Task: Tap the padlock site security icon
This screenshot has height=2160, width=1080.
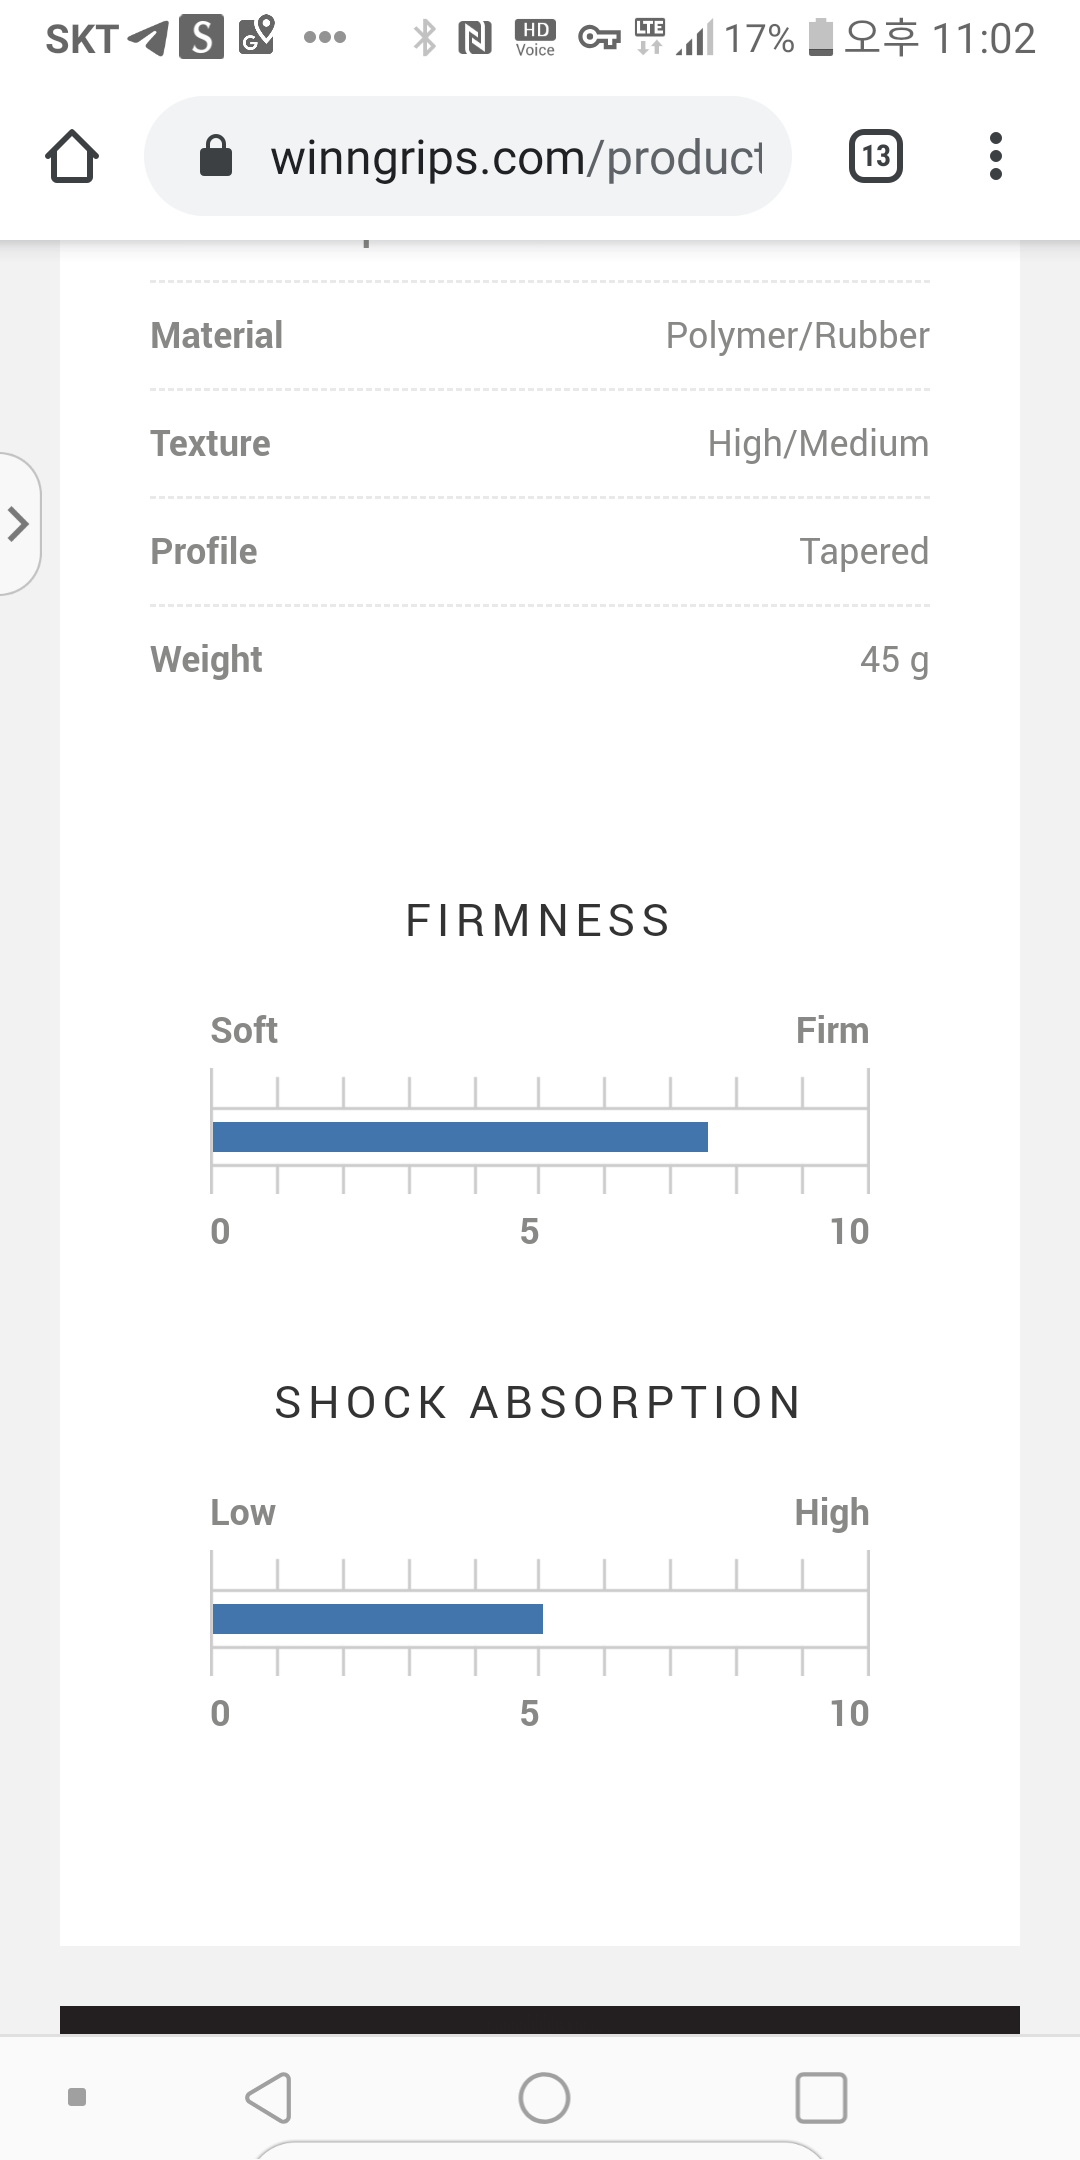Action: (216, 157)
